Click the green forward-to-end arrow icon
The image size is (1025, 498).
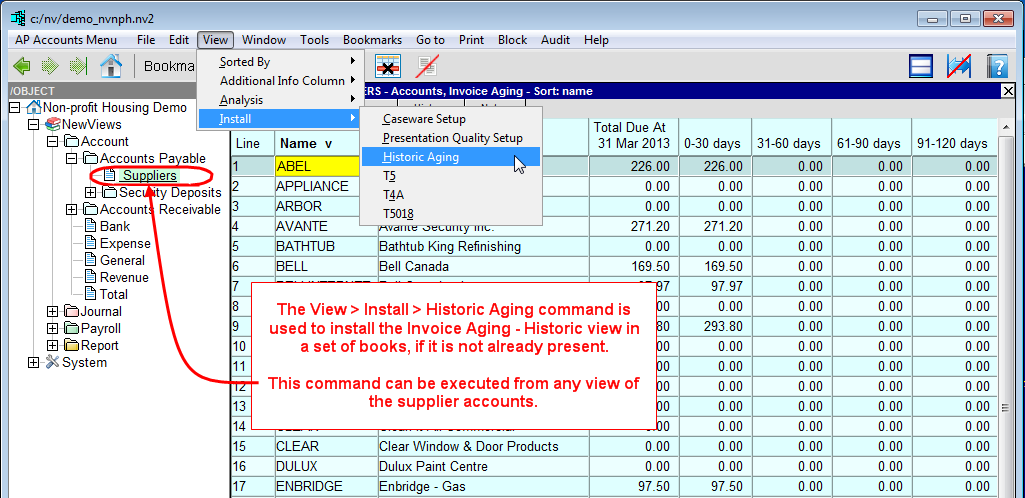point(78,66)
